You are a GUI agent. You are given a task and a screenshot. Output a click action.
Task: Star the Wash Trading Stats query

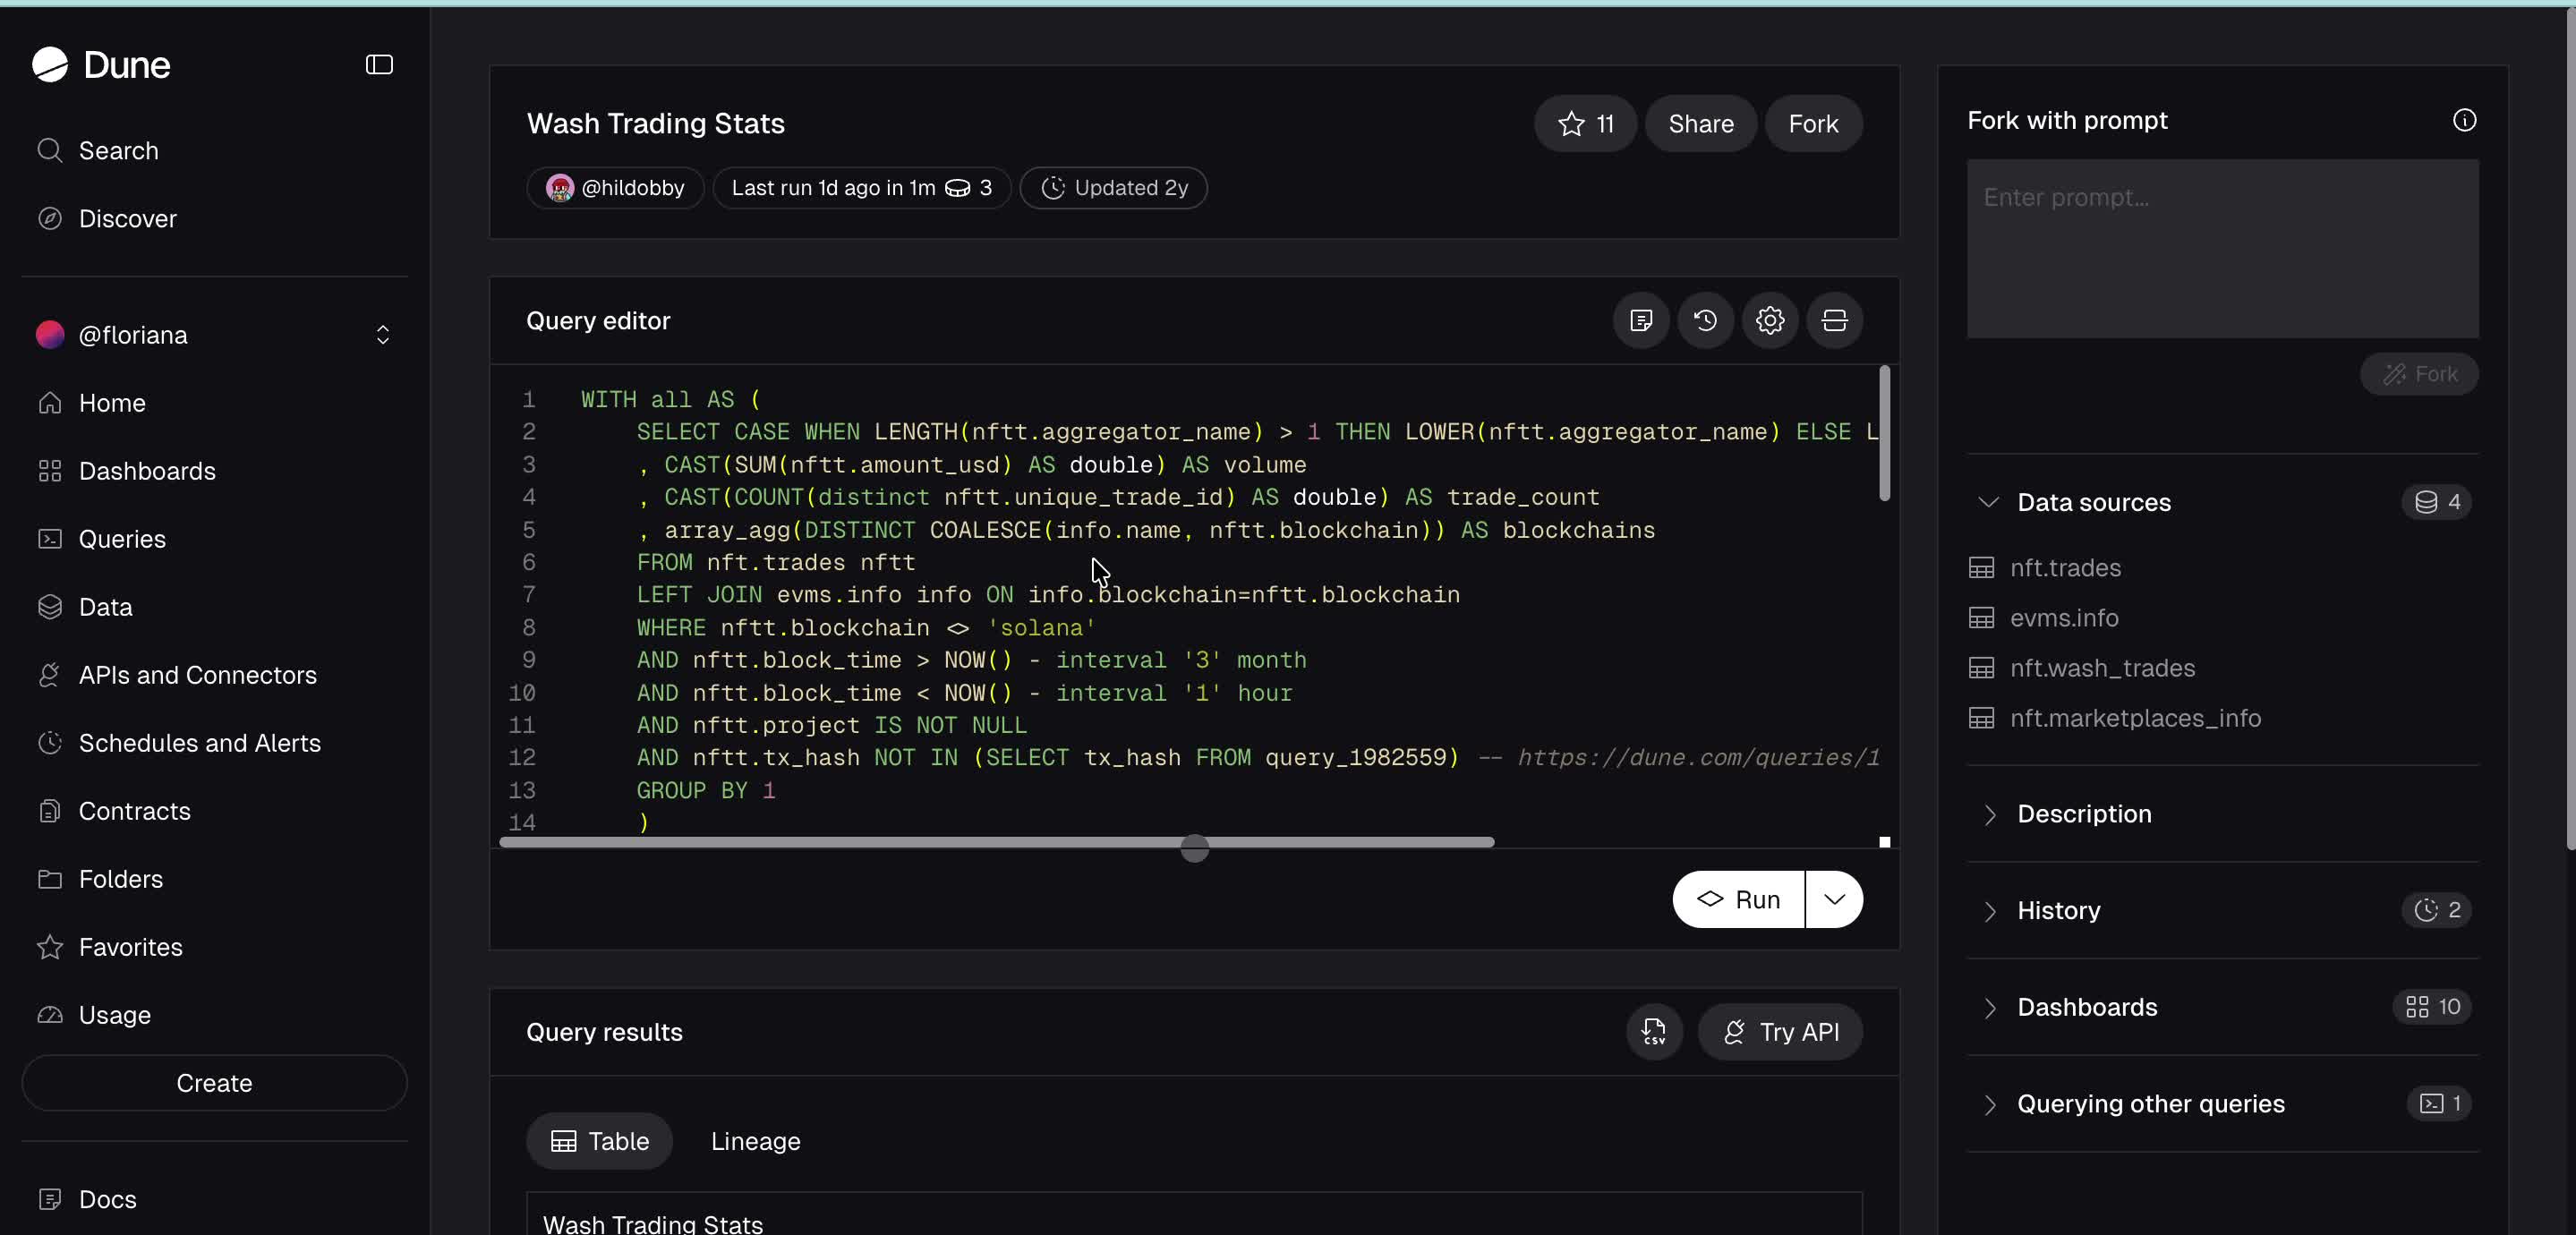click(1585, 124)
